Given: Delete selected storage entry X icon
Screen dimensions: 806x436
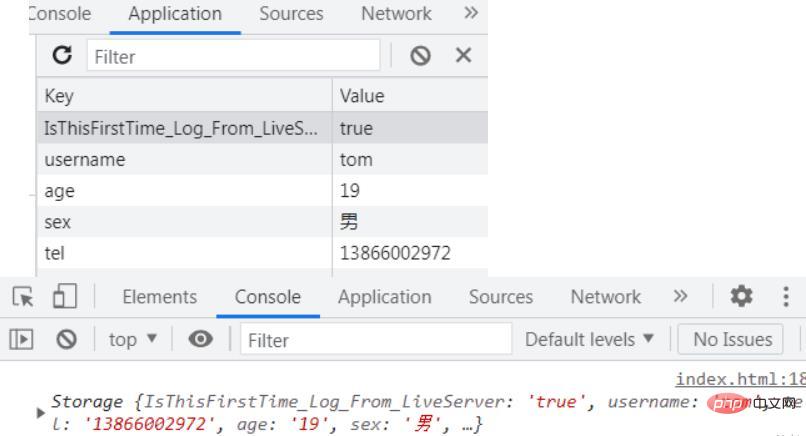Looking at the screenshot, I should pyautogui.click(x=463, y=56).
